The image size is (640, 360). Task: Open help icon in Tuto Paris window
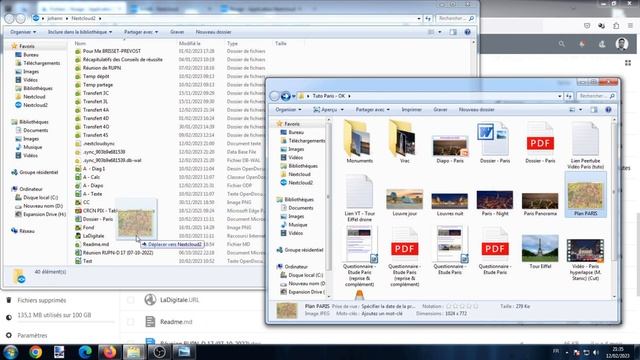[x=608, y=109]
